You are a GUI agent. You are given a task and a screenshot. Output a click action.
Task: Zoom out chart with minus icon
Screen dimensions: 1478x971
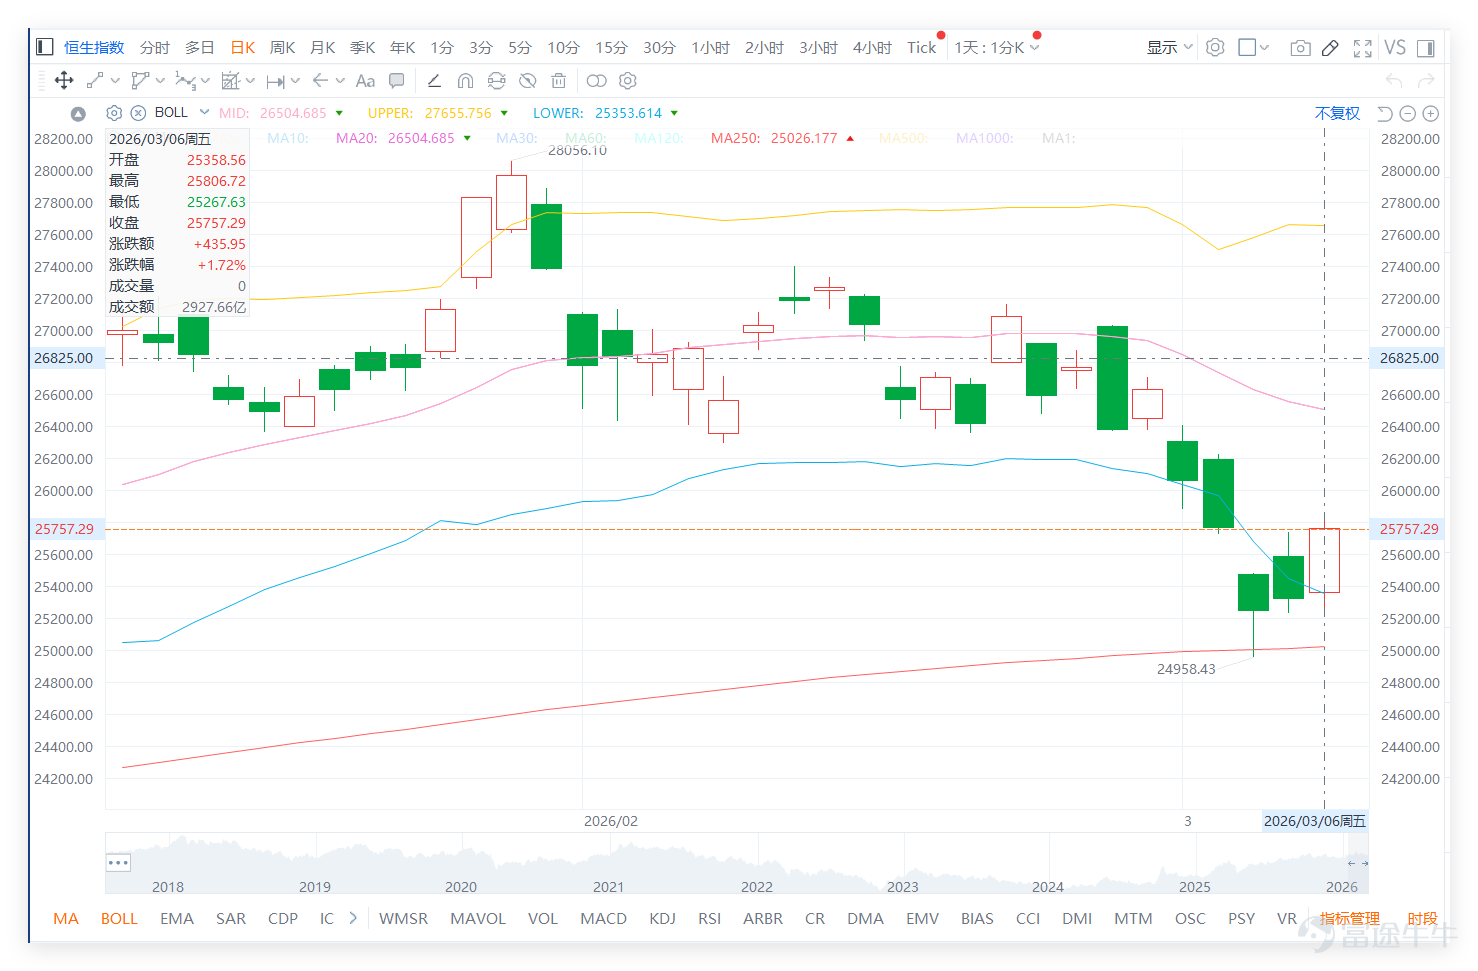pos(1408,113)
